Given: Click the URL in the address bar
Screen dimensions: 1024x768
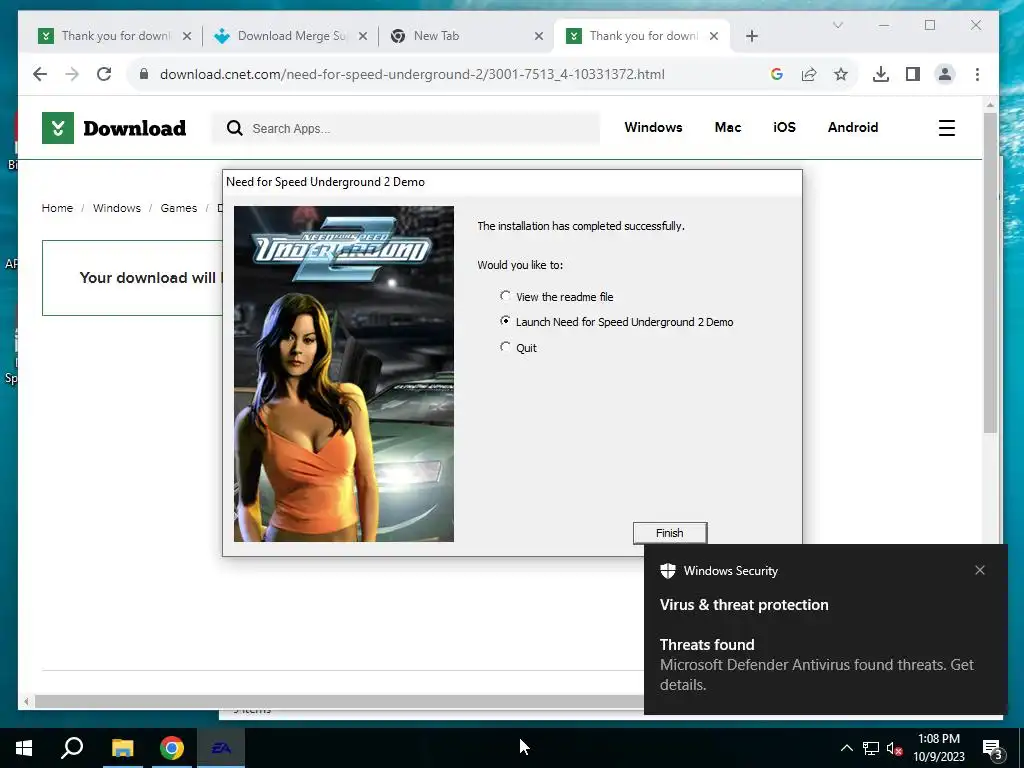Looking at the screenshot, I should pos(412,74).
